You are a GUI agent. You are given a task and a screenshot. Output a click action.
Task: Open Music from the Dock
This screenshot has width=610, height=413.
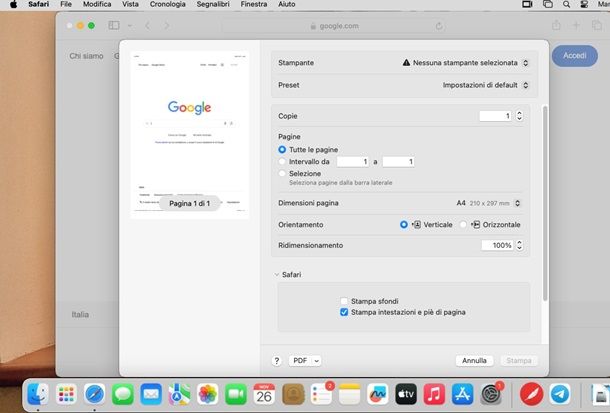pos(434,394)
